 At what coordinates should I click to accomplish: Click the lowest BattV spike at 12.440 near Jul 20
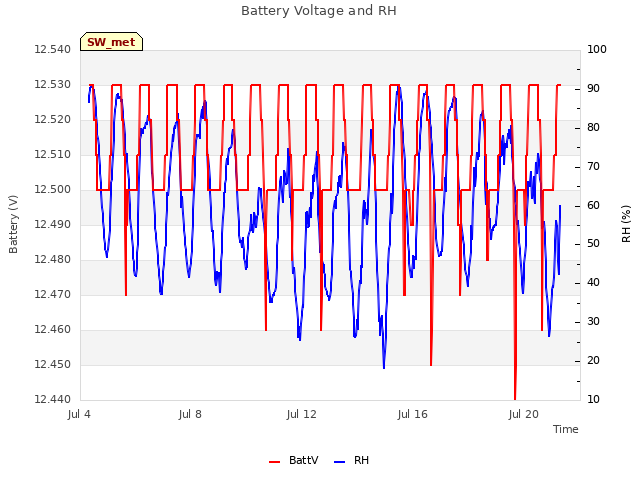point(515,398)
